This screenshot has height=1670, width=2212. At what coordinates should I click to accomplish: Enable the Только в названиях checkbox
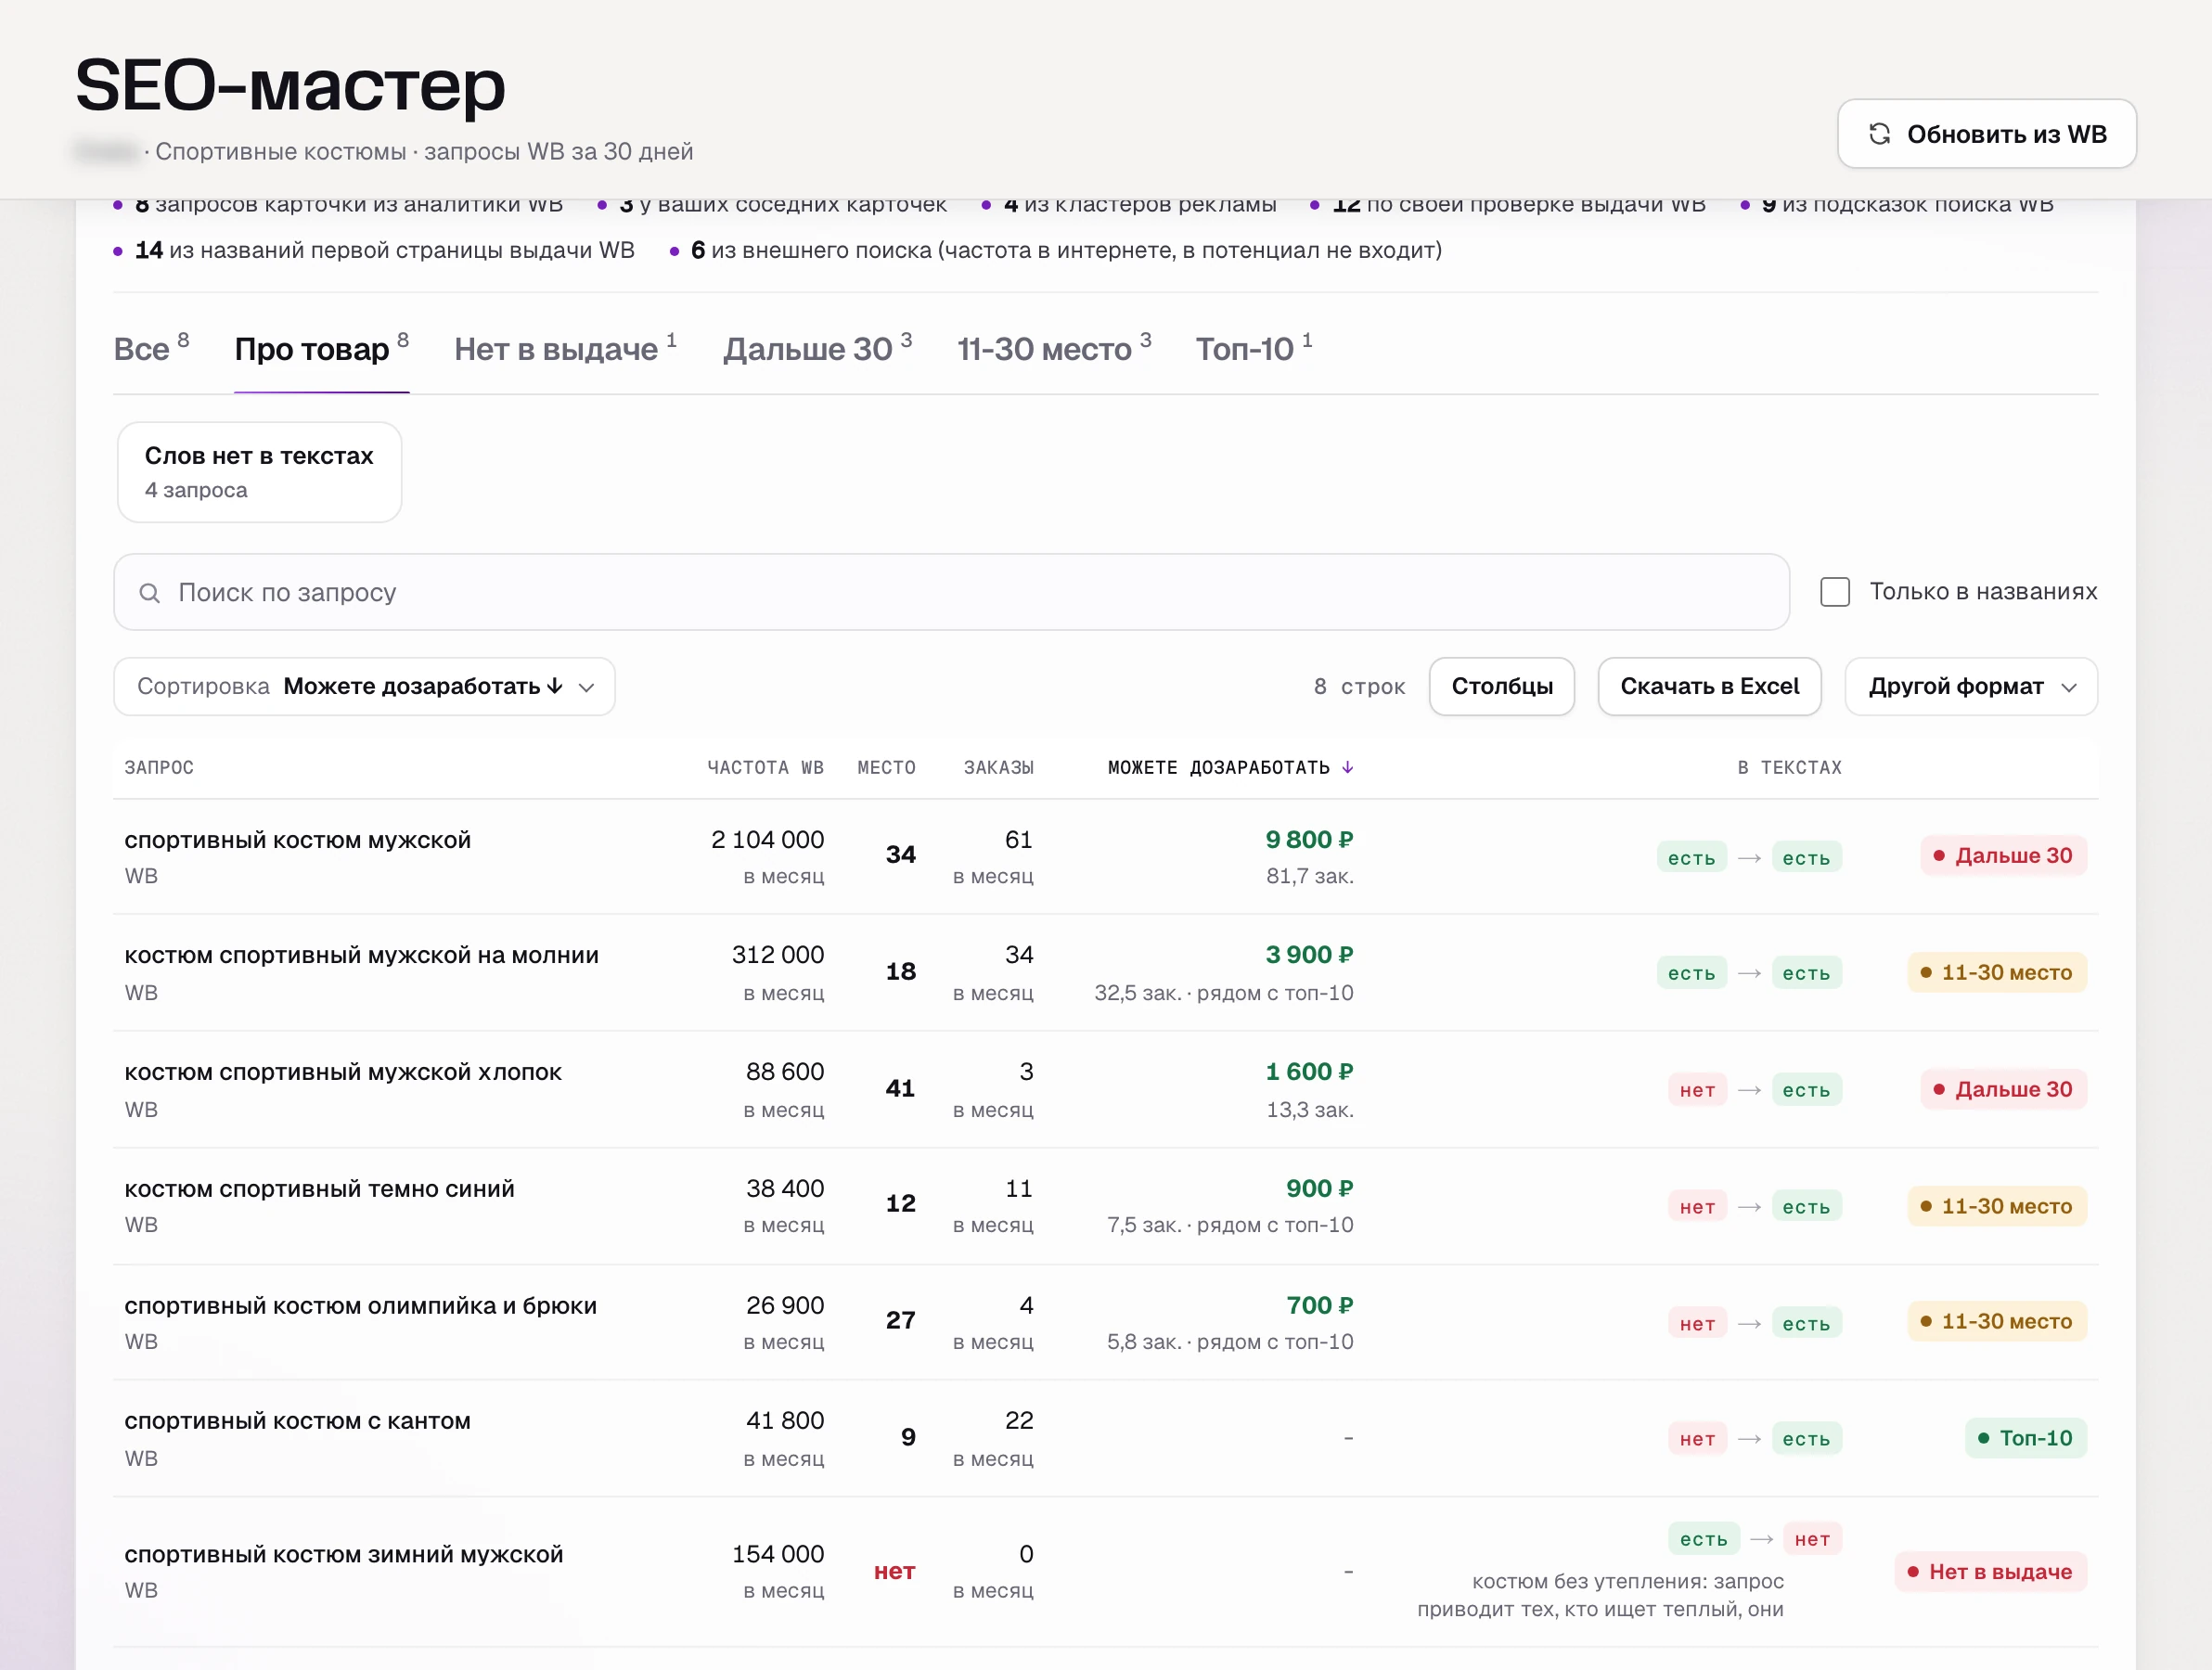pos(1834,592)
